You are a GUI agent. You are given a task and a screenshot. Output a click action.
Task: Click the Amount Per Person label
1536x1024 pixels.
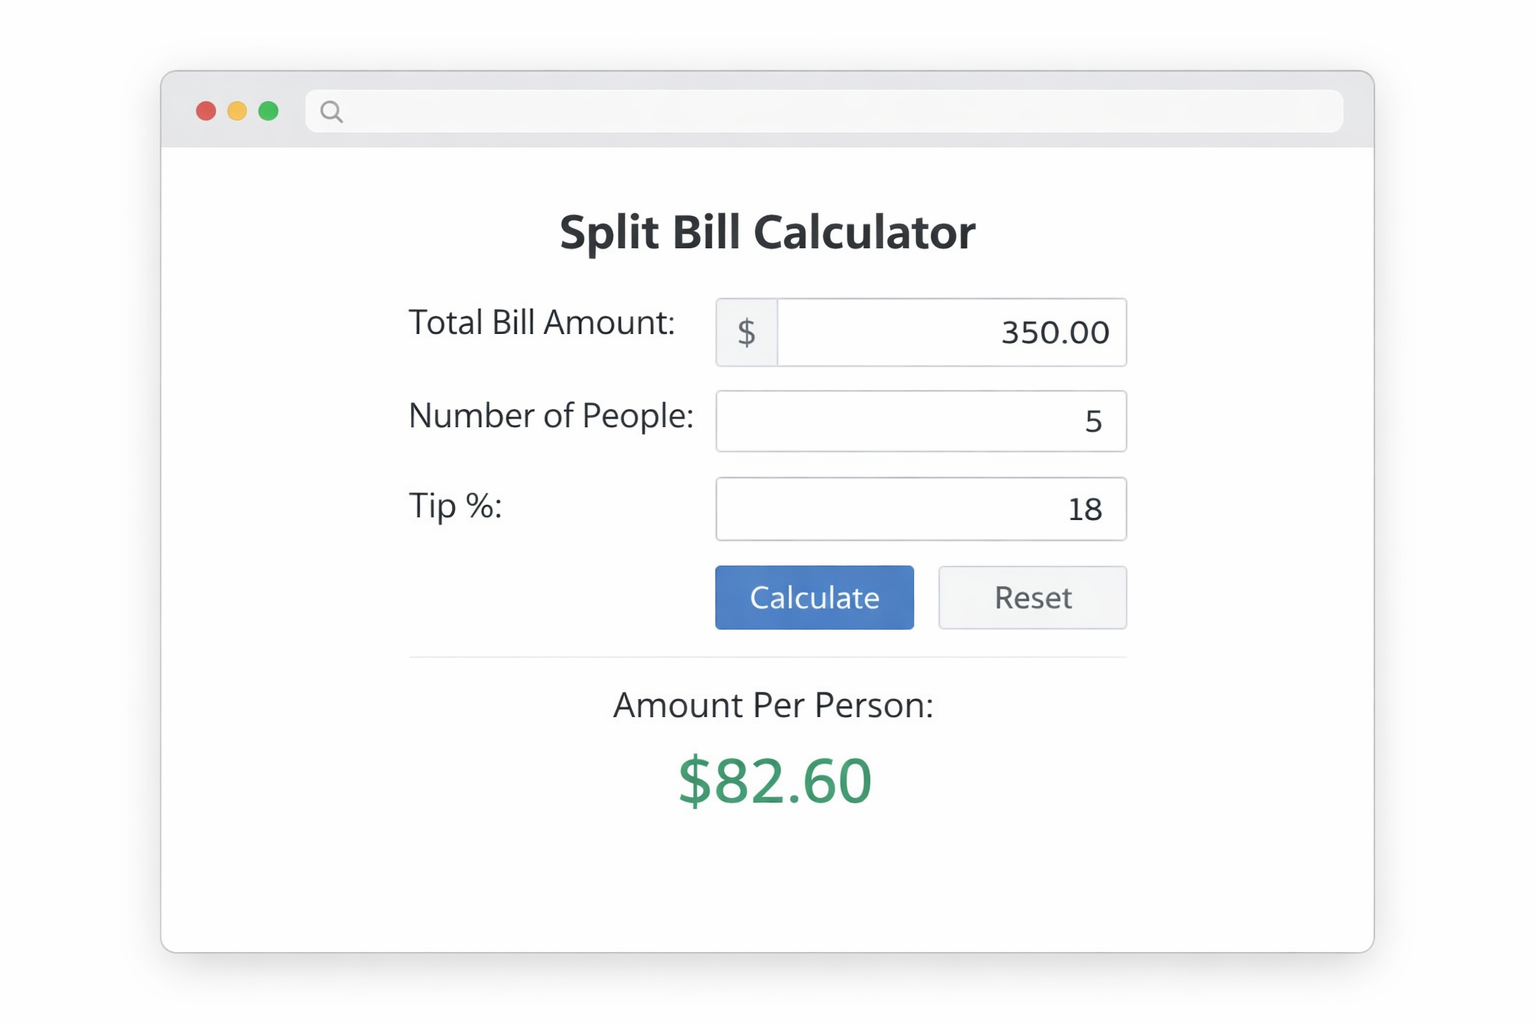(772, 706)
